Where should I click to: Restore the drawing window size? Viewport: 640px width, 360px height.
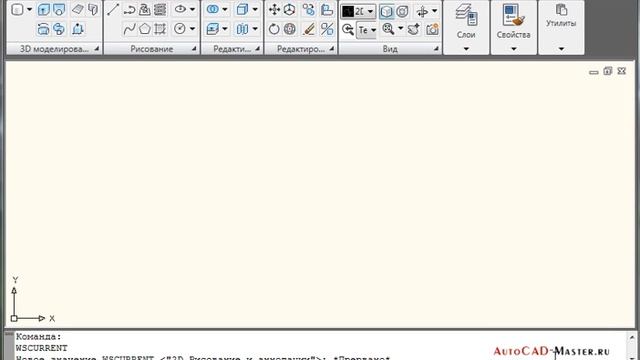(608, 71)
